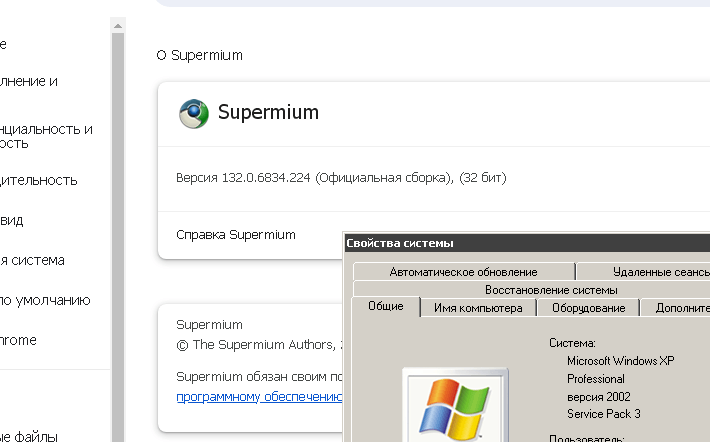
Task: Open the Удаленные сеансы tab
Action: pos(643,272)
